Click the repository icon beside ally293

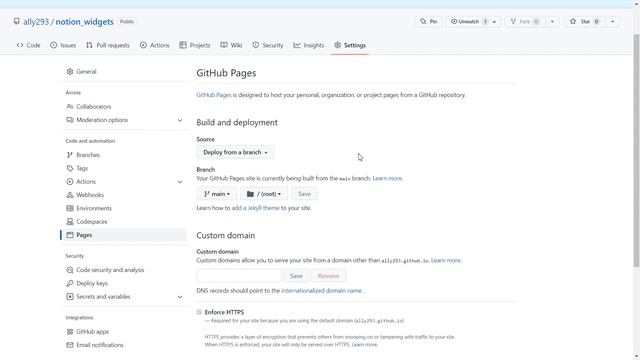click(x=16, y=21)
